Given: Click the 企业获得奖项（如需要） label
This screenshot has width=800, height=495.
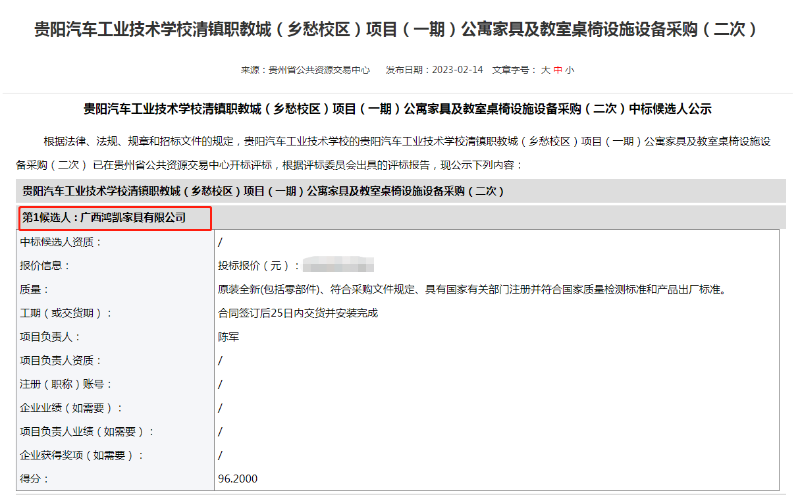Looking at the screenshot, I should tap(82, 456).
